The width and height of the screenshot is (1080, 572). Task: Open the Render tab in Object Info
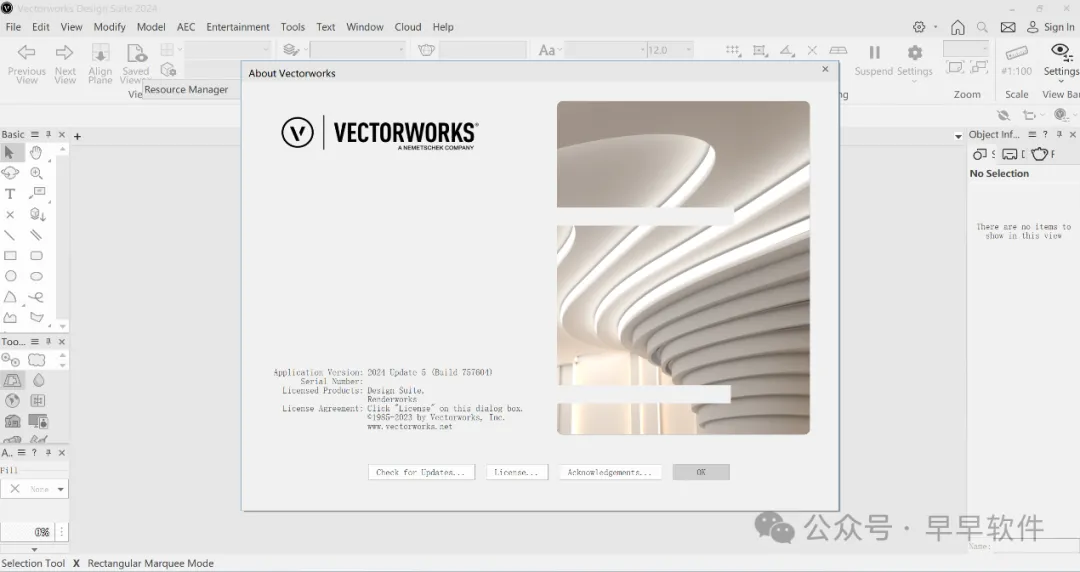(1039, 154)
